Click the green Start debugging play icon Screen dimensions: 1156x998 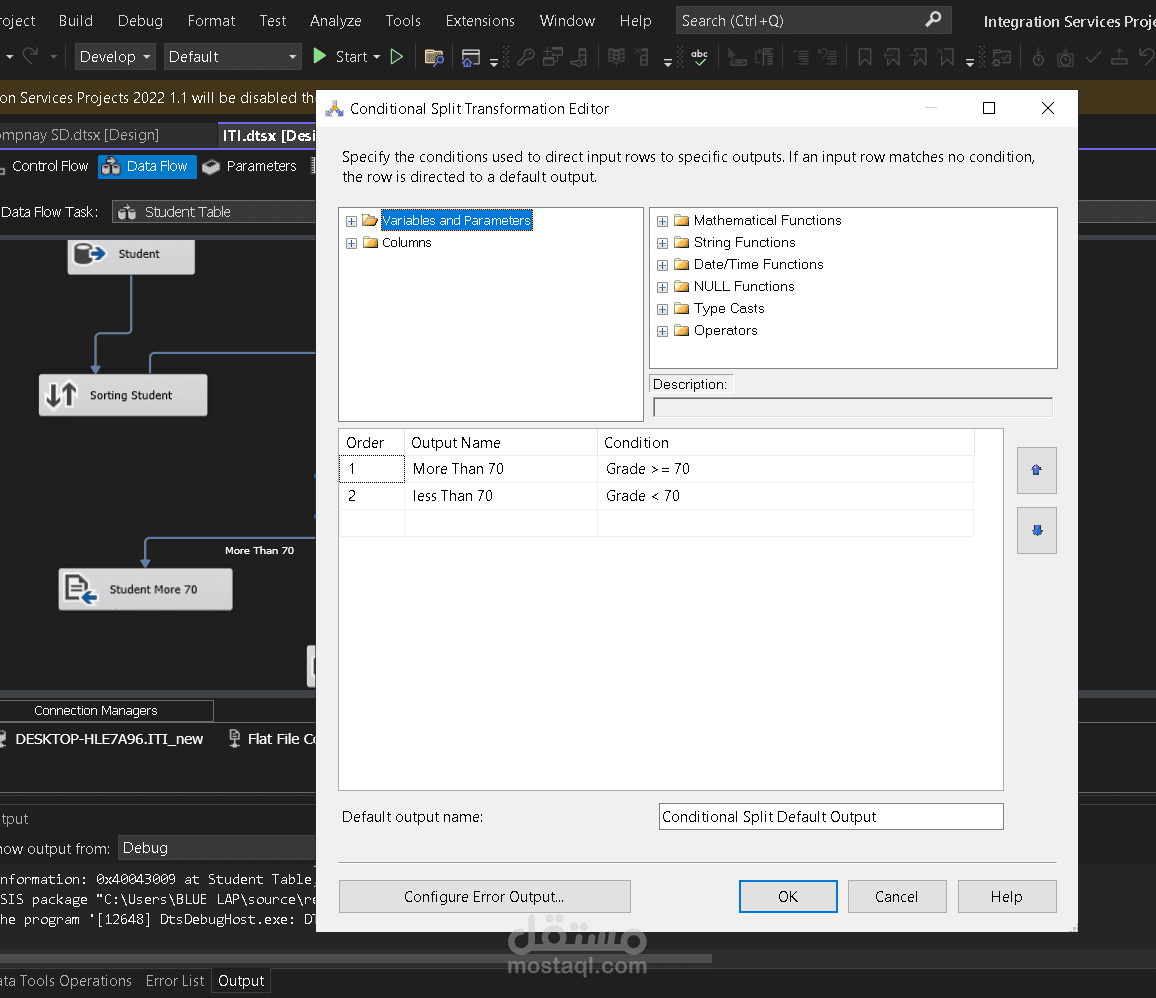point(320,57)
